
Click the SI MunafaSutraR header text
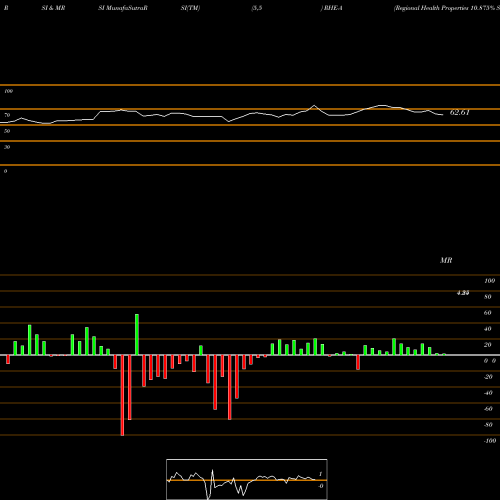123,8
